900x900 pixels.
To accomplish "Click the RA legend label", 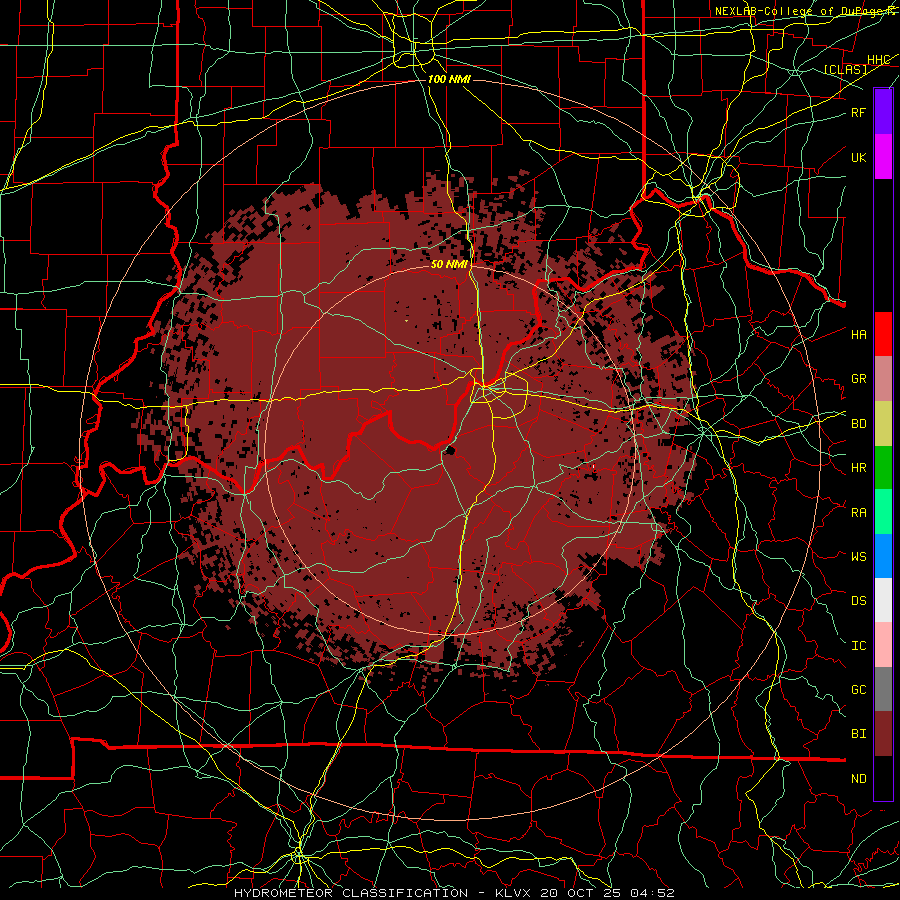I will click(858, 513).
